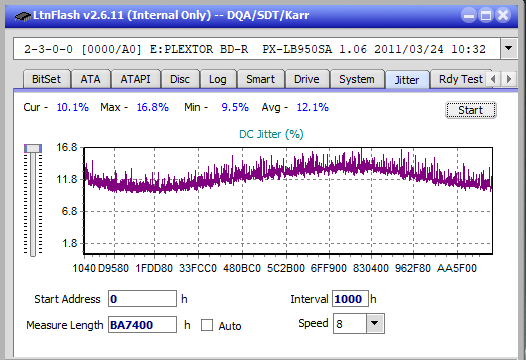Open the ATAPI tab
This screenshot has width=526, height=360.
[x=135, y=79]
